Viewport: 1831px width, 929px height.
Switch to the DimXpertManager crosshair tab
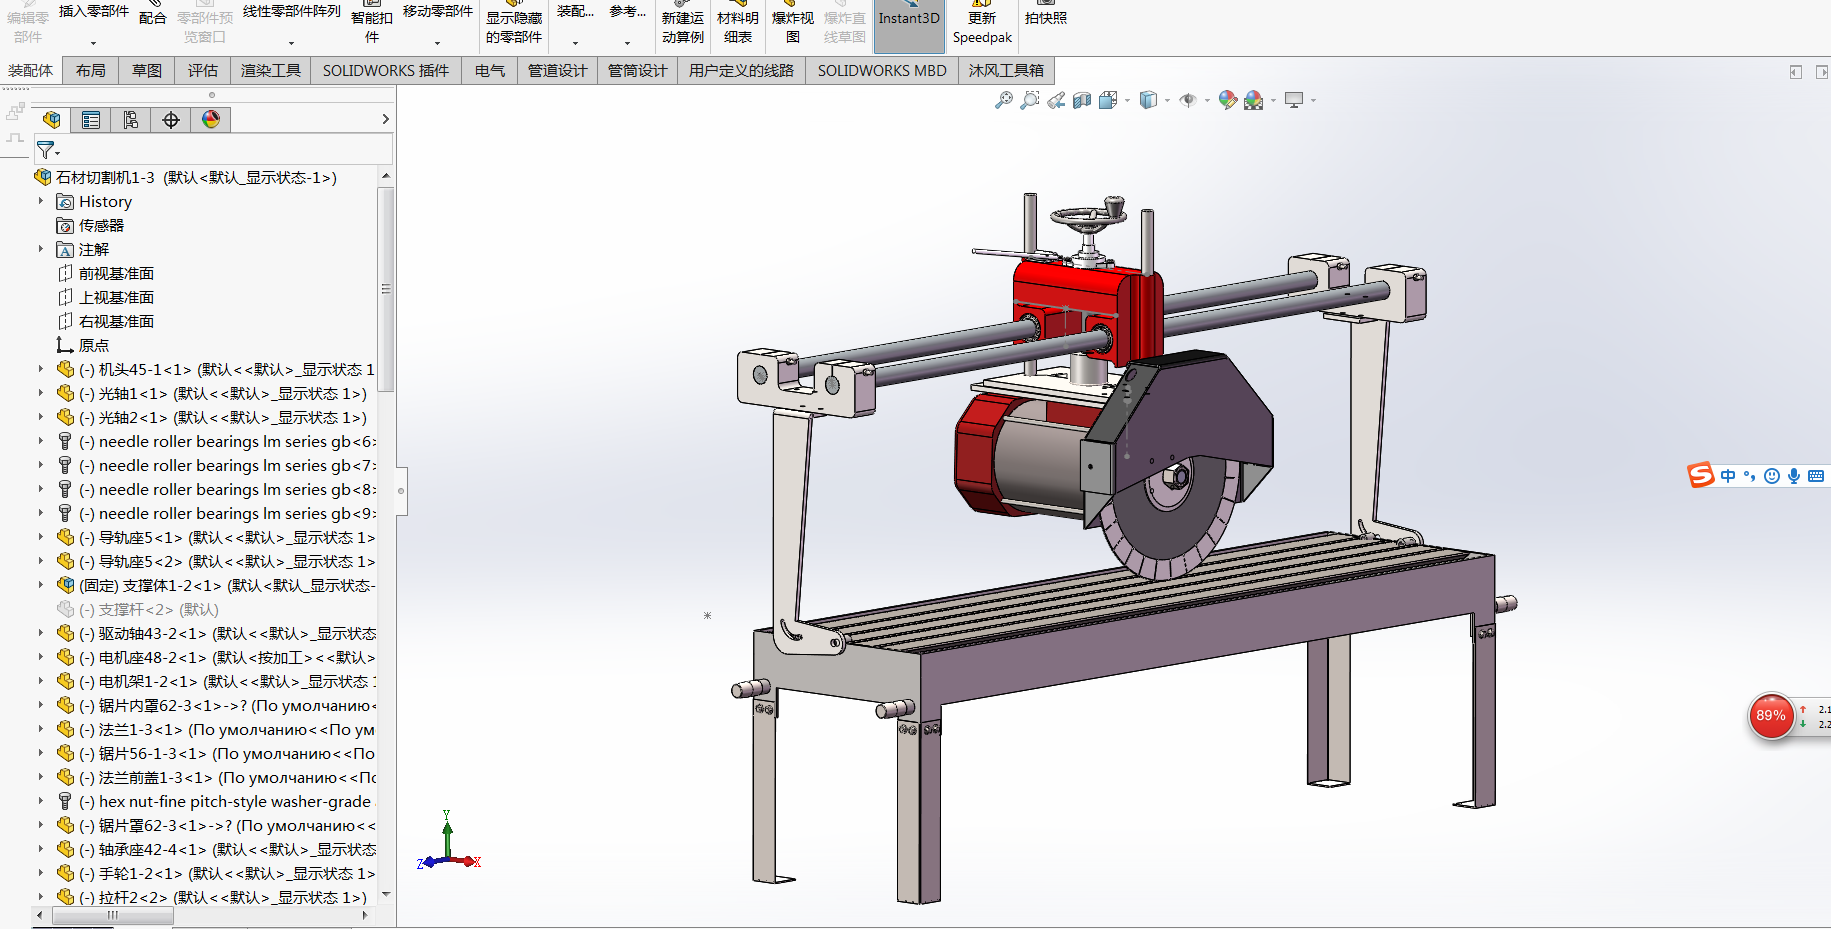point(171,120)
